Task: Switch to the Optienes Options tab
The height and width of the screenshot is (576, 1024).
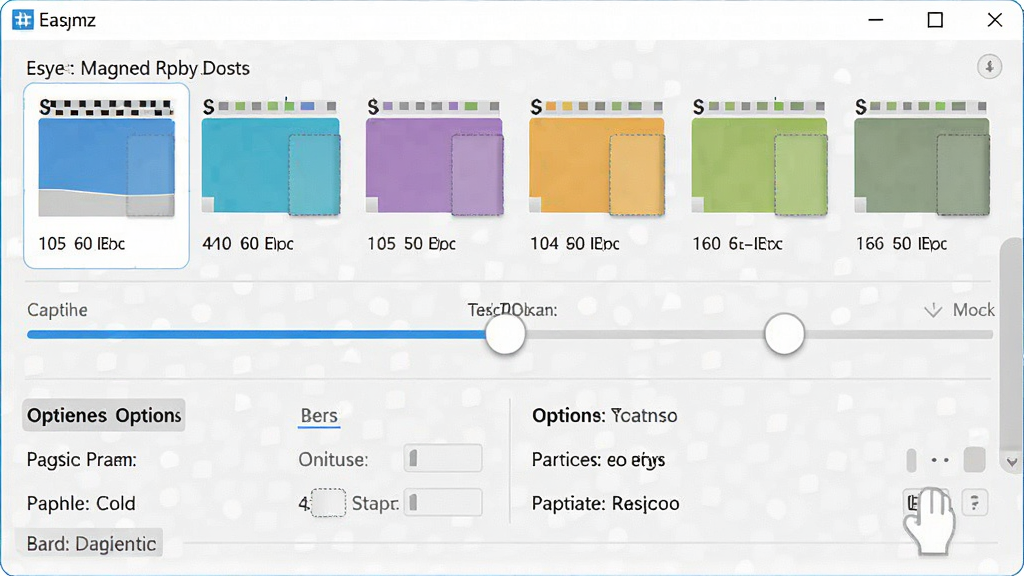Action: click(104, 415)
